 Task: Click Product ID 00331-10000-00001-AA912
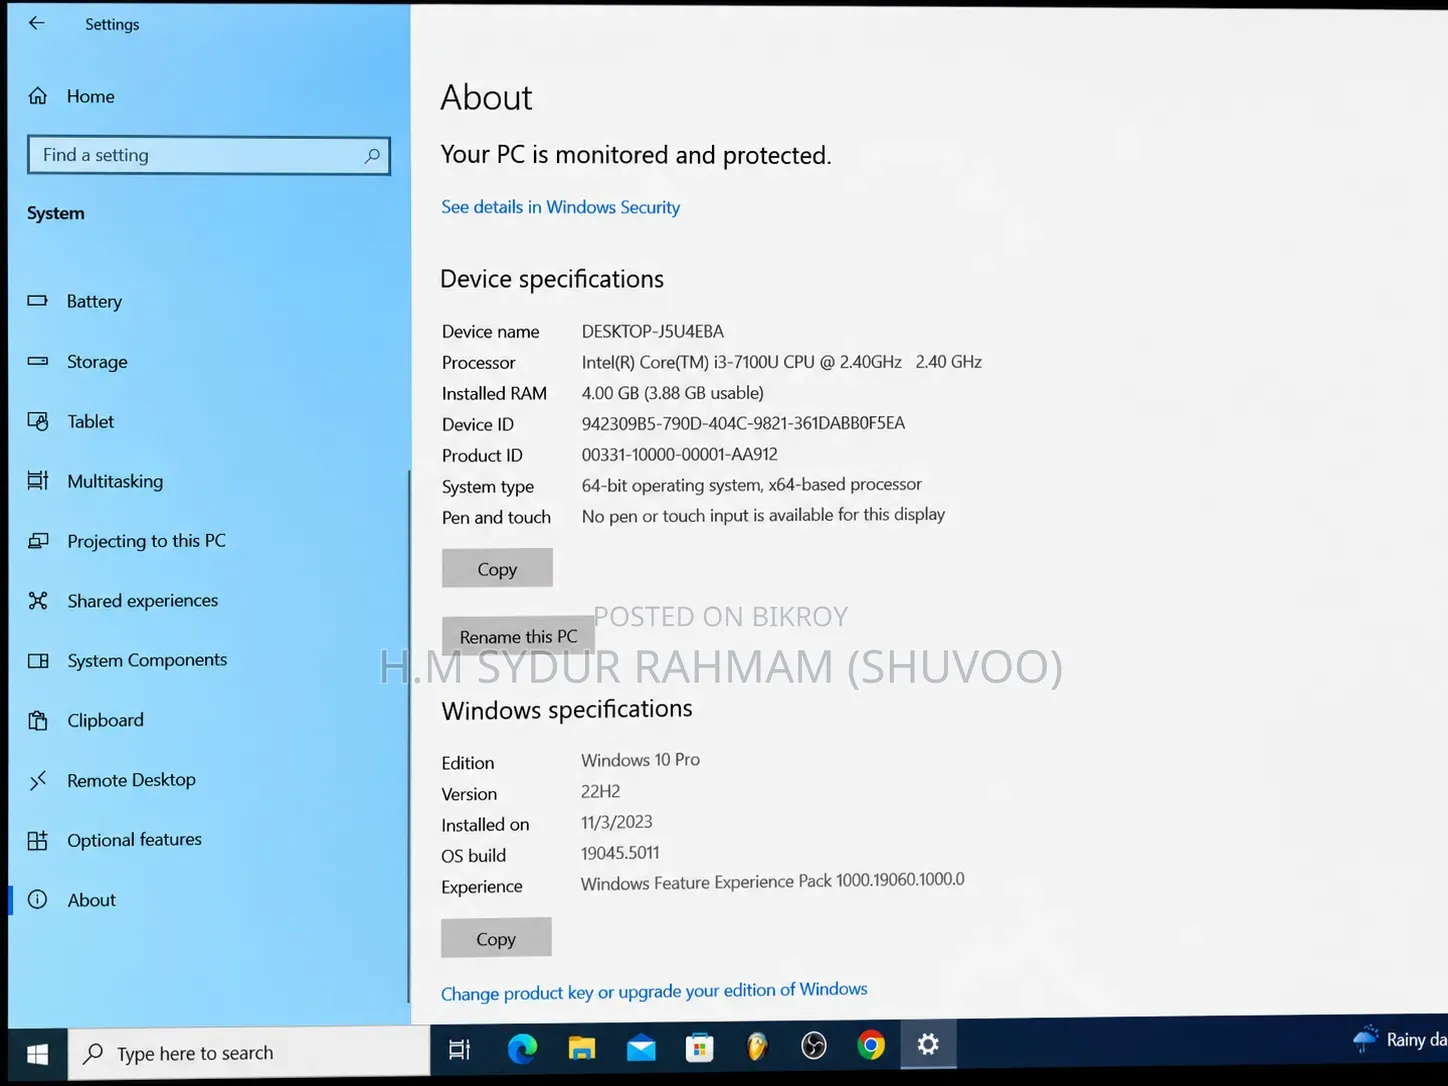680,454
